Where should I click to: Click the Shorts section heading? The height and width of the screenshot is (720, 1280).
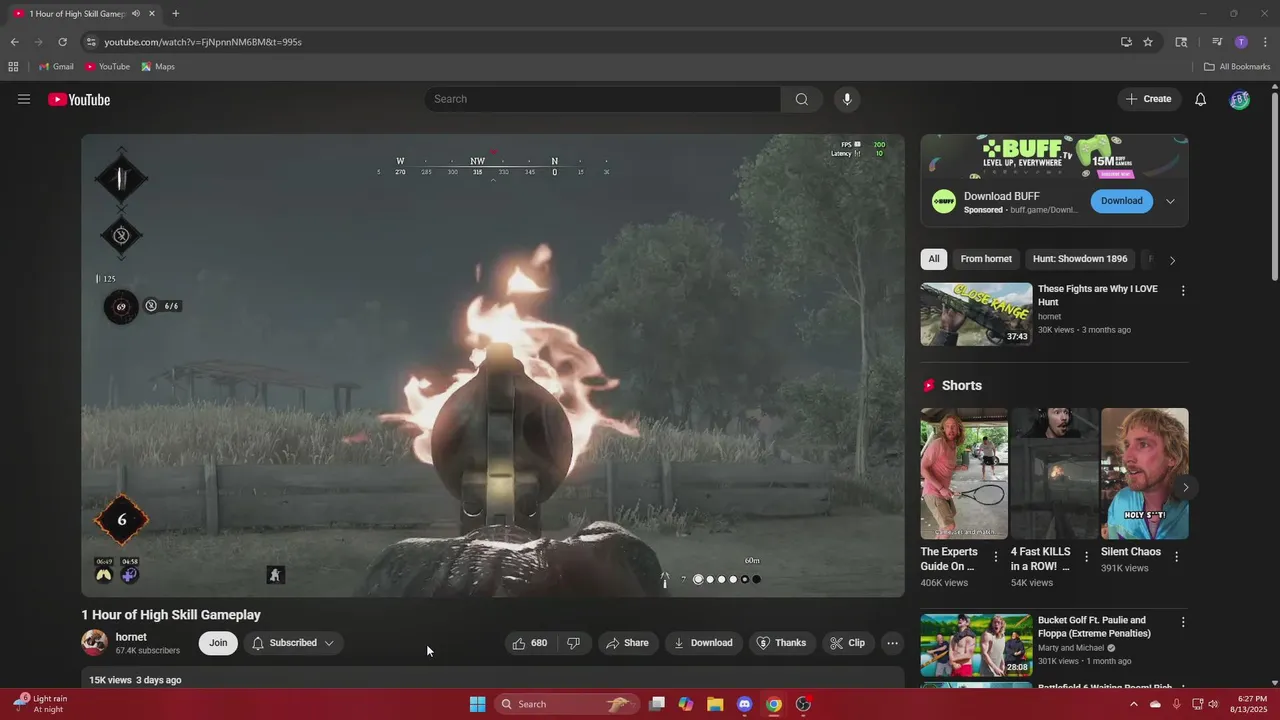pos(962,386)
